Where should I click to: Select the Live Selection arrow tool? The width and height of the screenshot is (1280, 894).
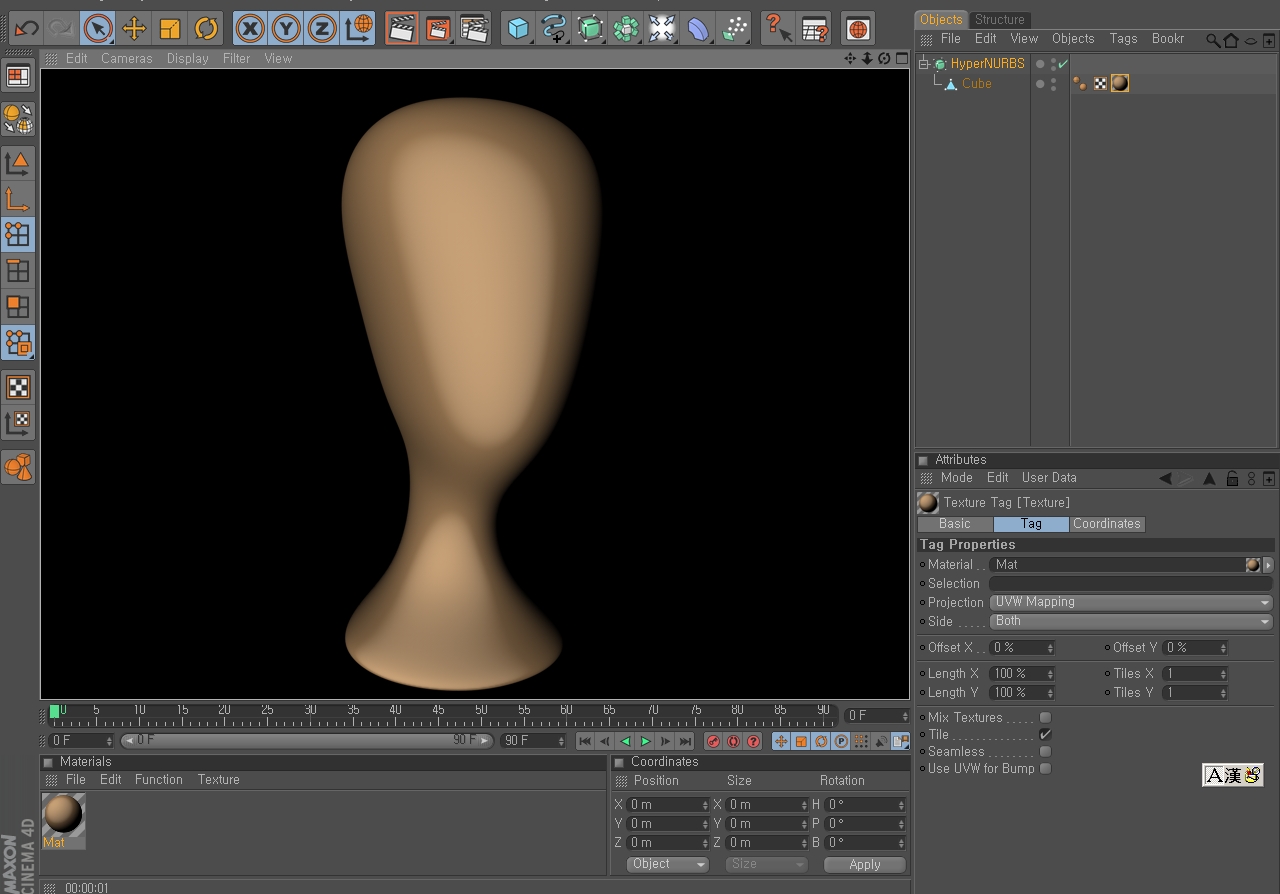(x=97, y=28)
